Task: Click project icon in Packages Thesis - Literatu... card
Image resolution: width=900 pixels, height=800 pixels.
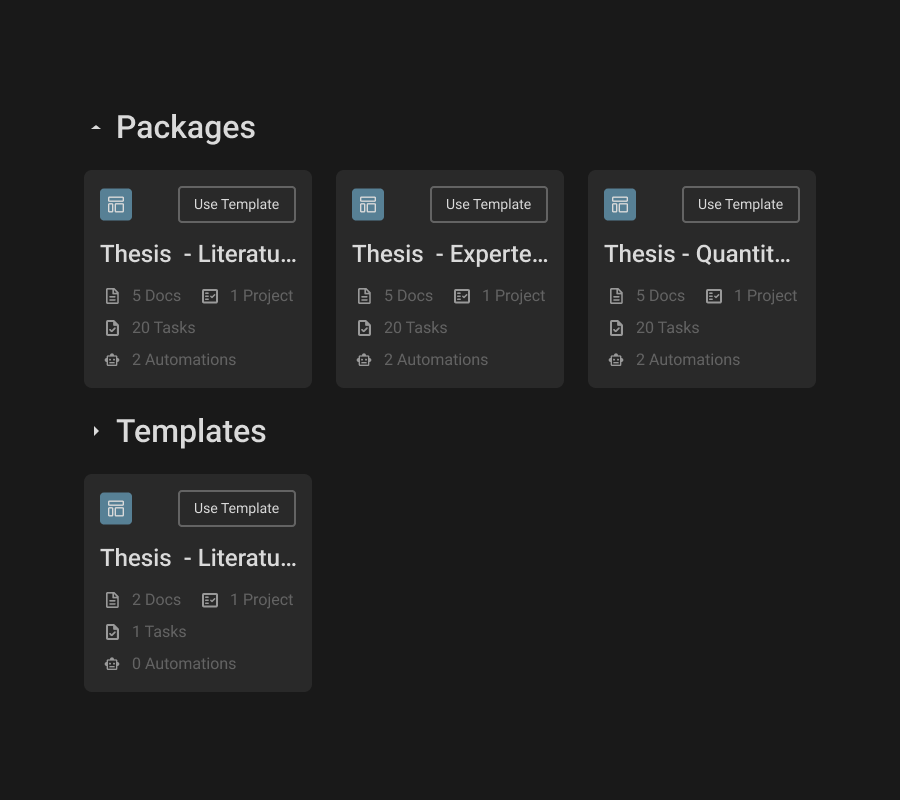Action: 210,296
